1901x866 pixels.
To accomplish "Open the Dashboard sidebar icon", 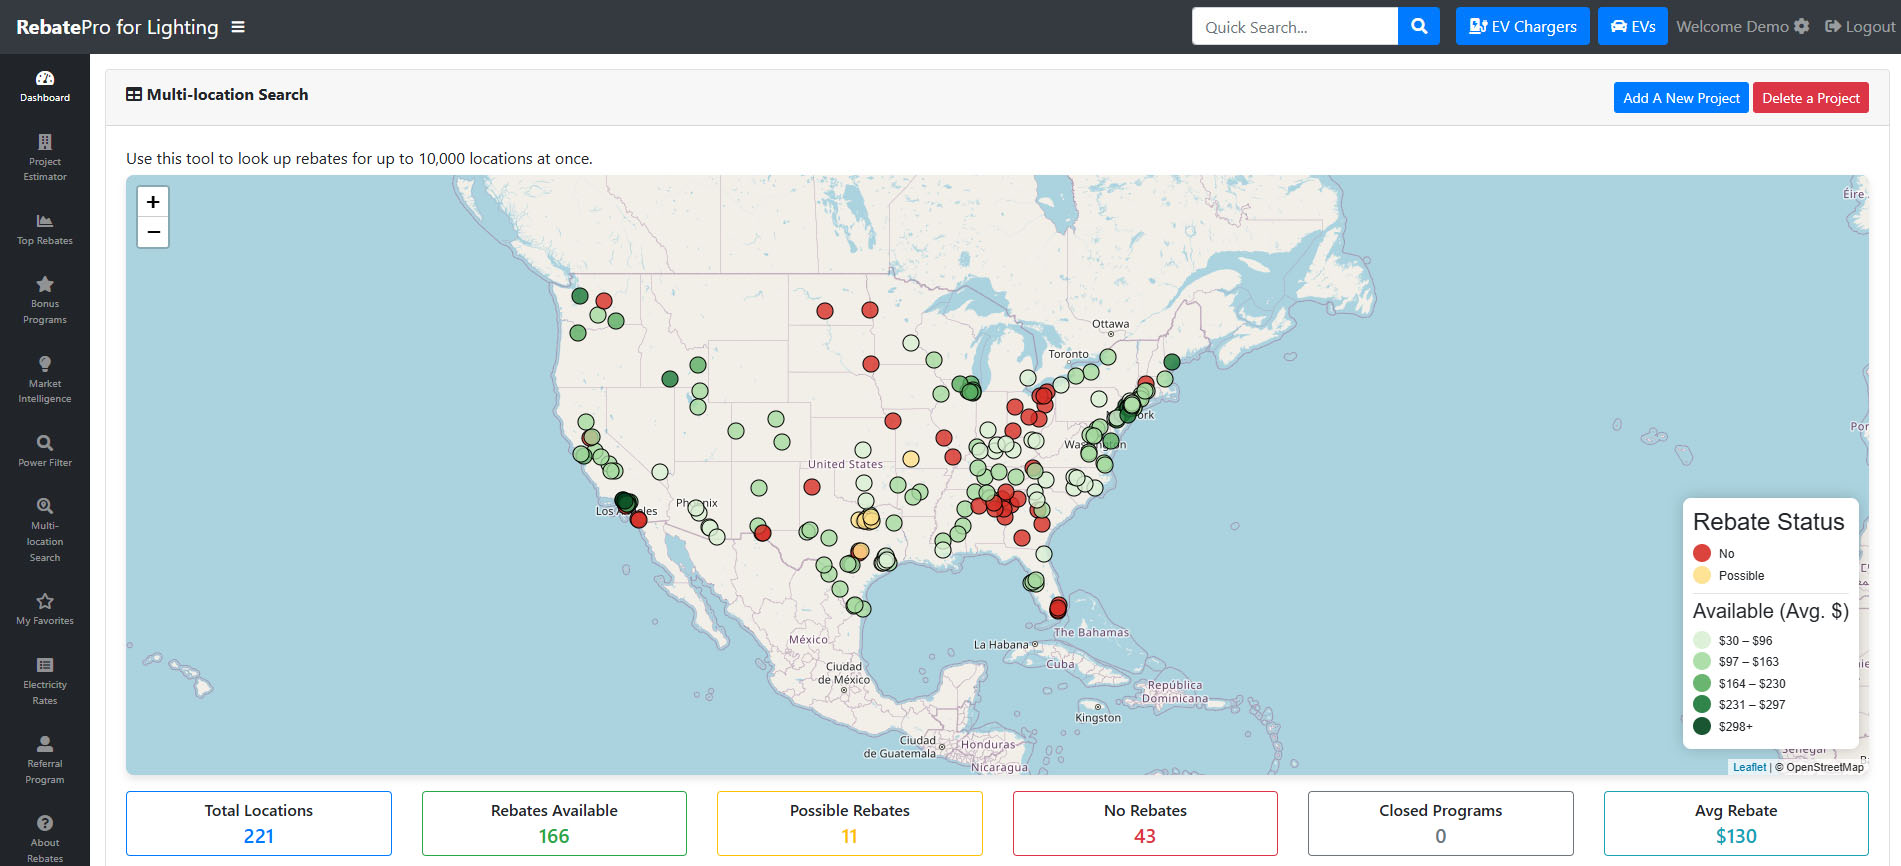I will click(x=45, y=79).
